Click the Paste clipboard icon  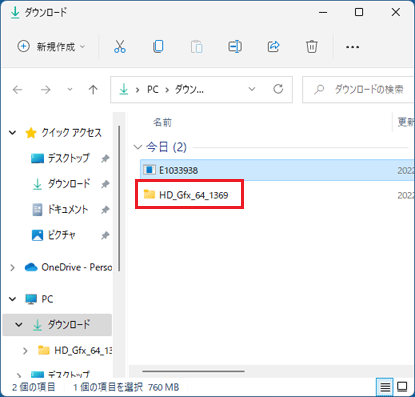click(x=196, y=47)
